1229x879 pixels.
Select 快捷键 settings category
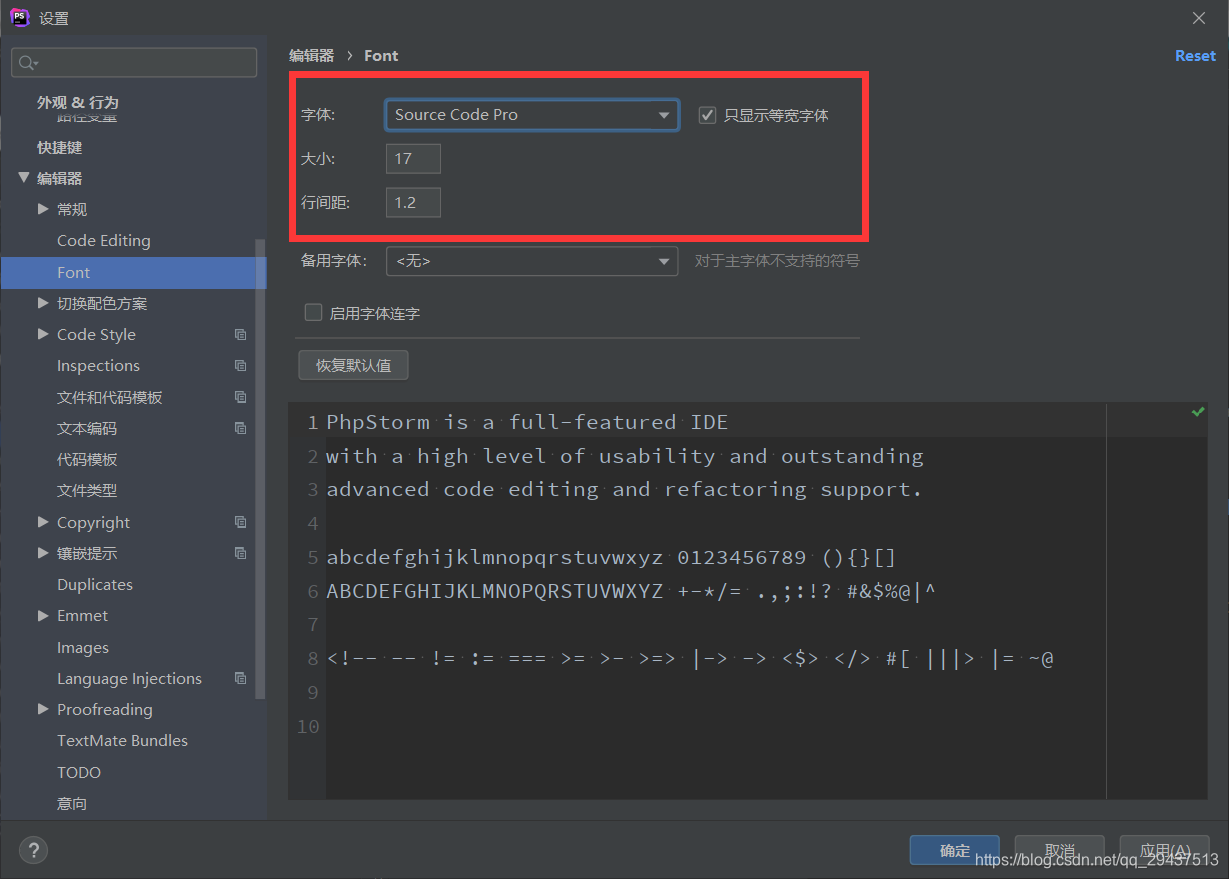click(60, 147)
